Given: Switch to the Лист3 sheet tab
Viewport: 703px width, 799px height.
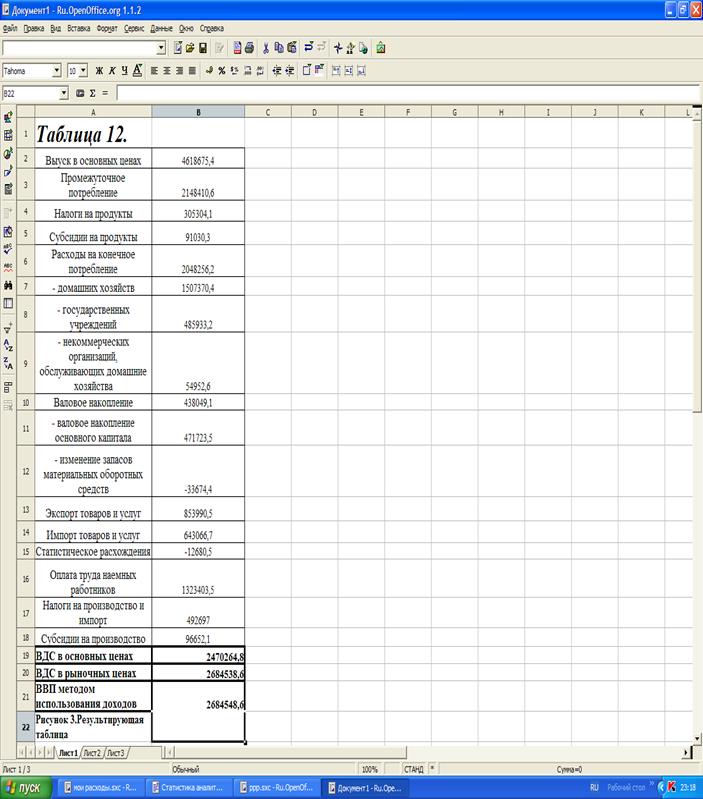Looking at the screenshot, I should click(116, 753).
